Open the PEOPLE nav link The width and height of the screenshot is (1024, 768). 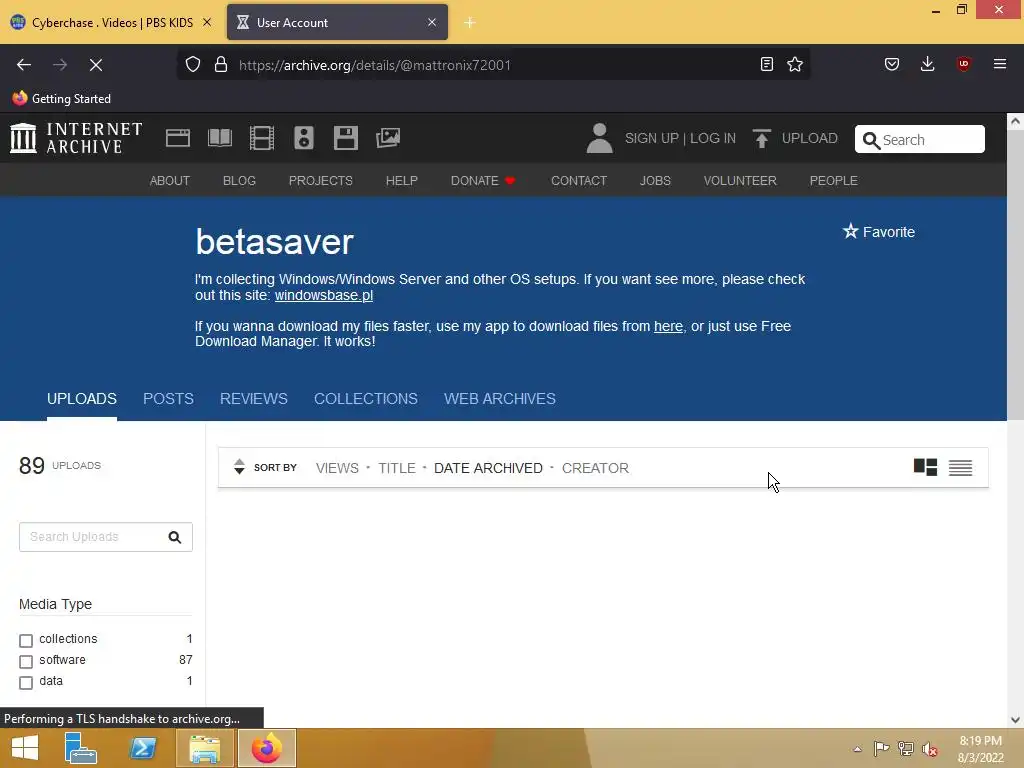[x=833, y=180]
